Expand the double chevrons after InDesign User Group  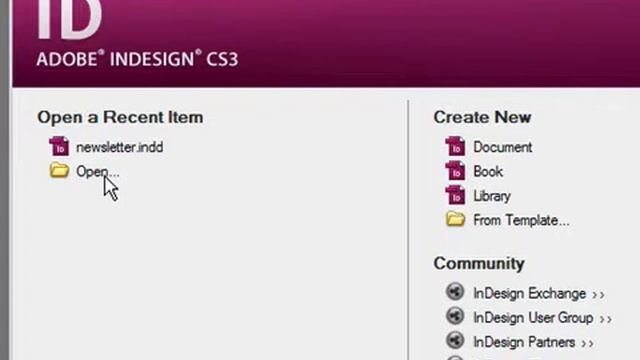pos(605,319)
